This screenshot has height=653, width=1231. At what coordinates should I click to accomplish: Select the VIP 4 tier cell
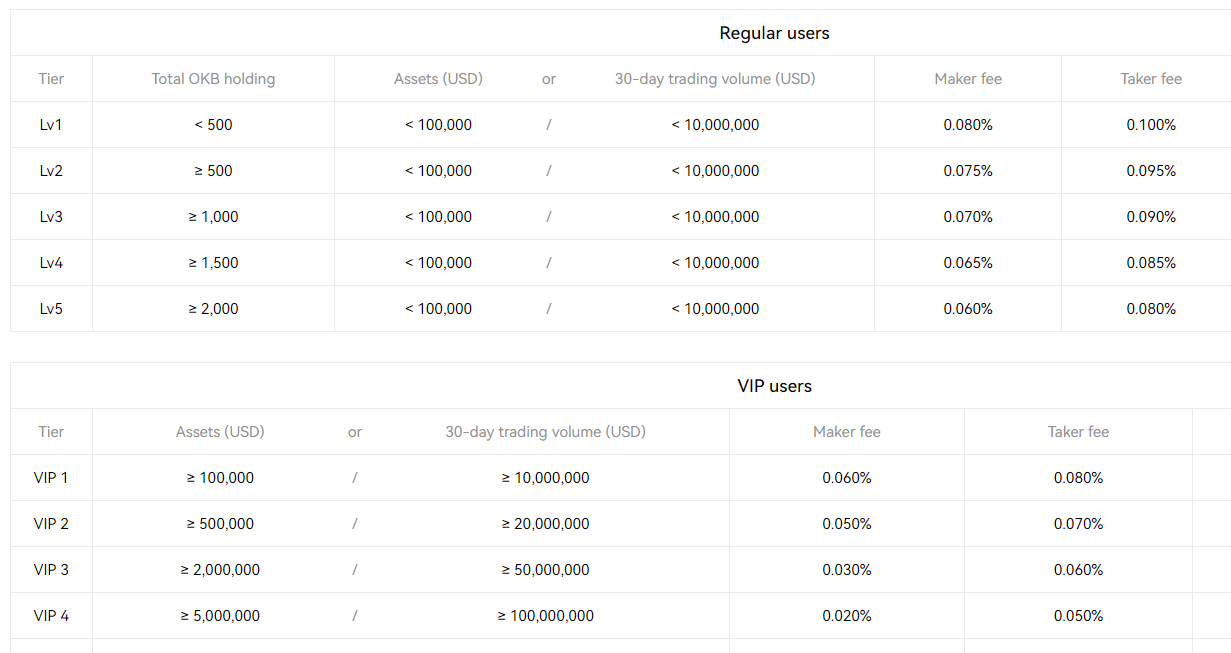51,616
